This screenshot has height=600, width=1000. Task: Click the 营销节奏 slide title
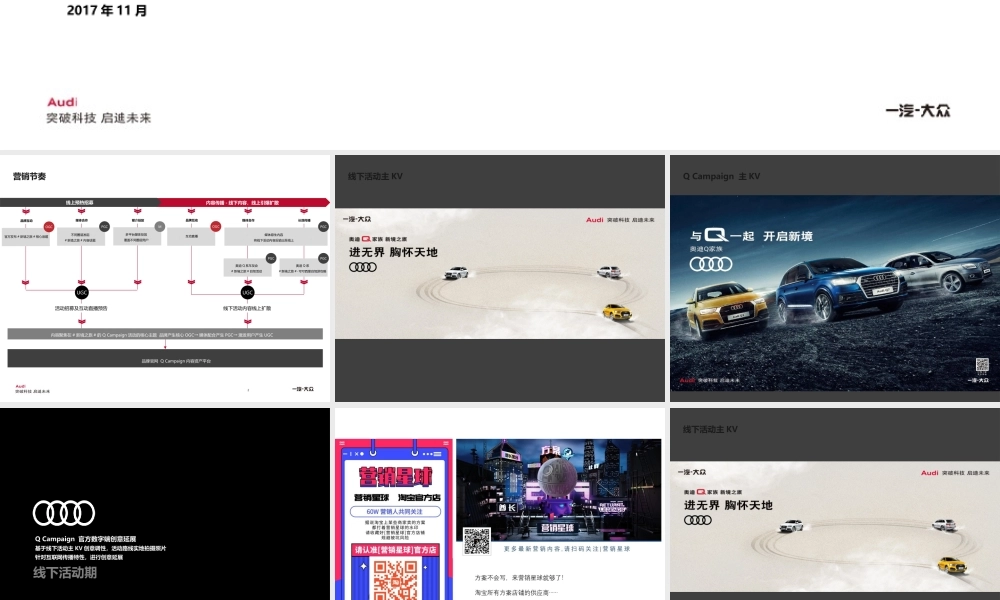click(29, 176)
